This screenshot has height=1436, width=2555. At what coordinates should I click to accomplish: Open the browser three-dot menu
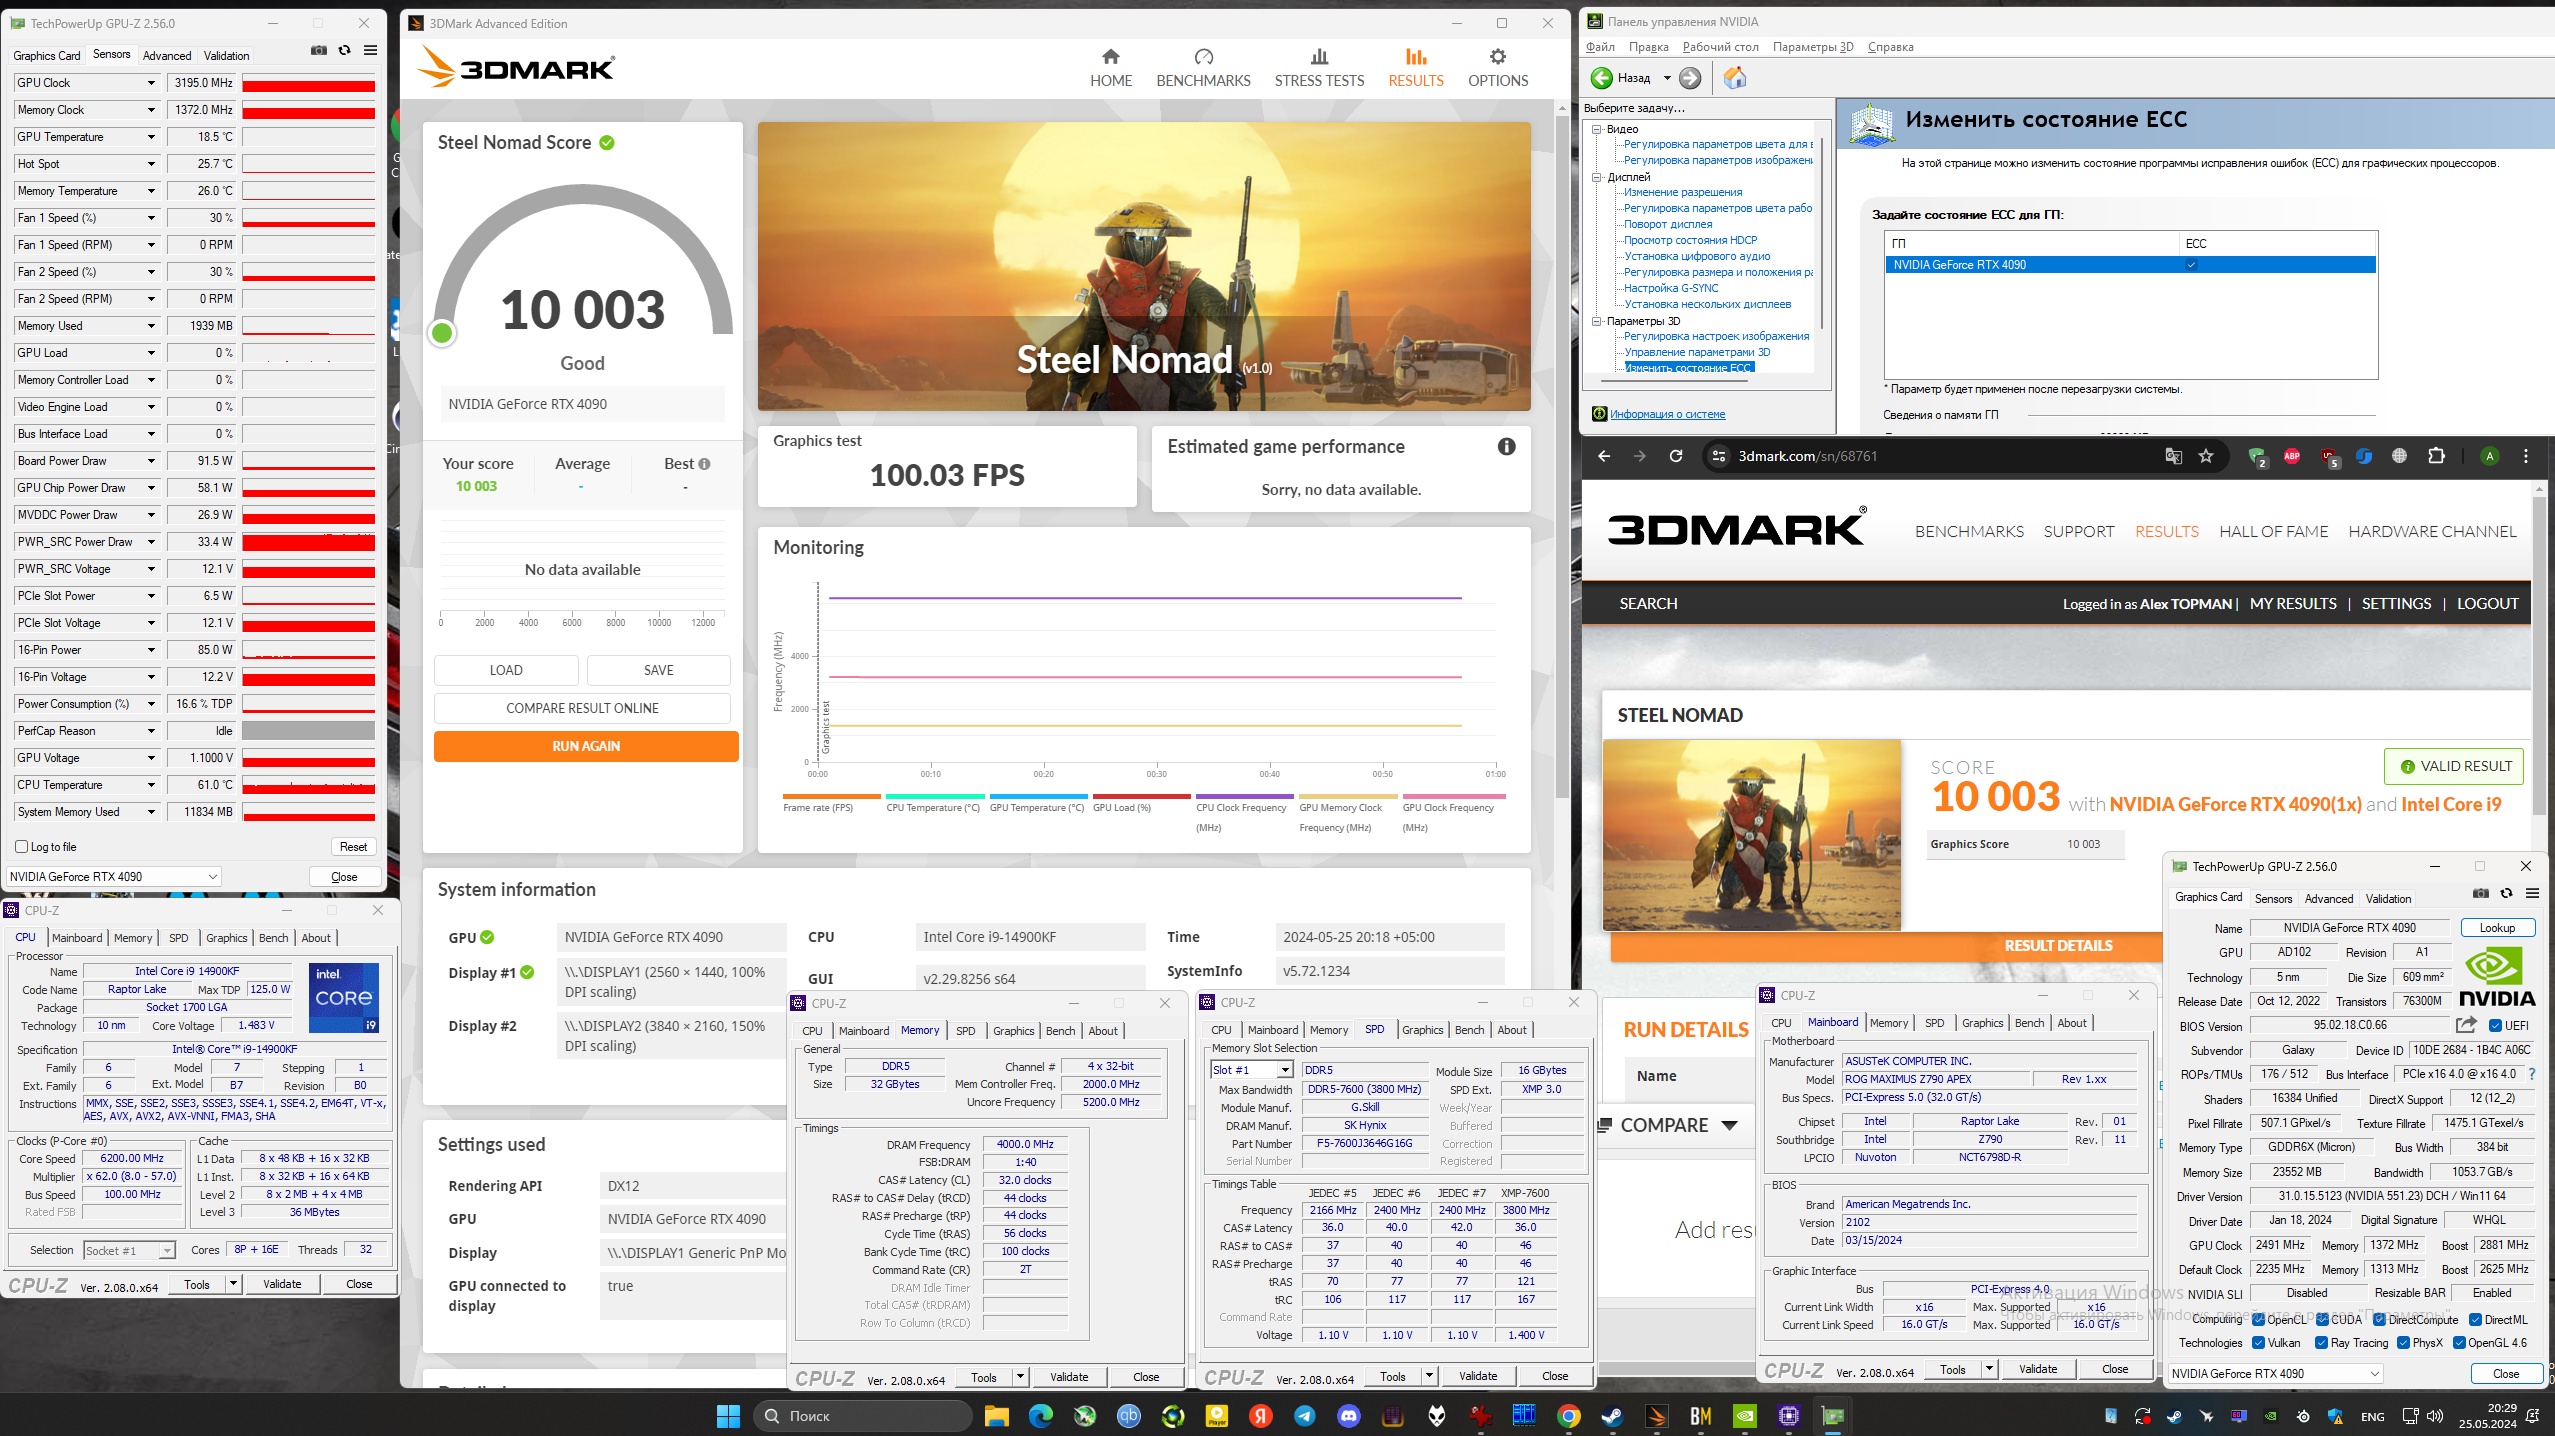point(2526,456)
